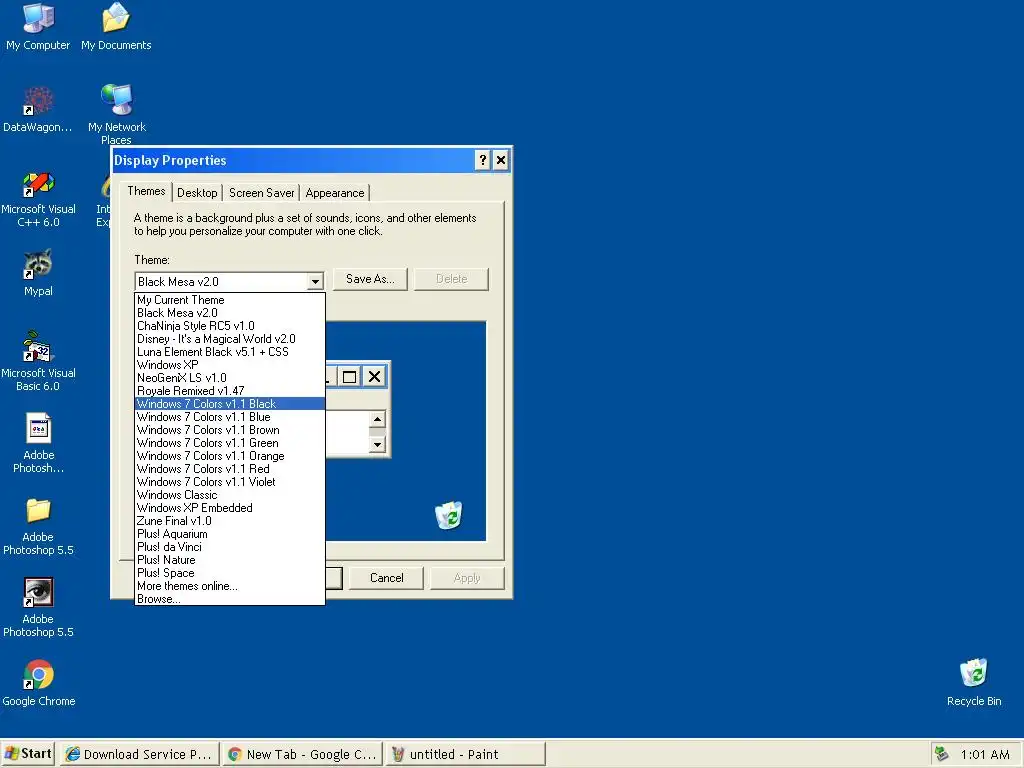Screen dimensions: 1024x768
Task: Switch to the Screen Saver tab
Action: (x=262, y=193)
